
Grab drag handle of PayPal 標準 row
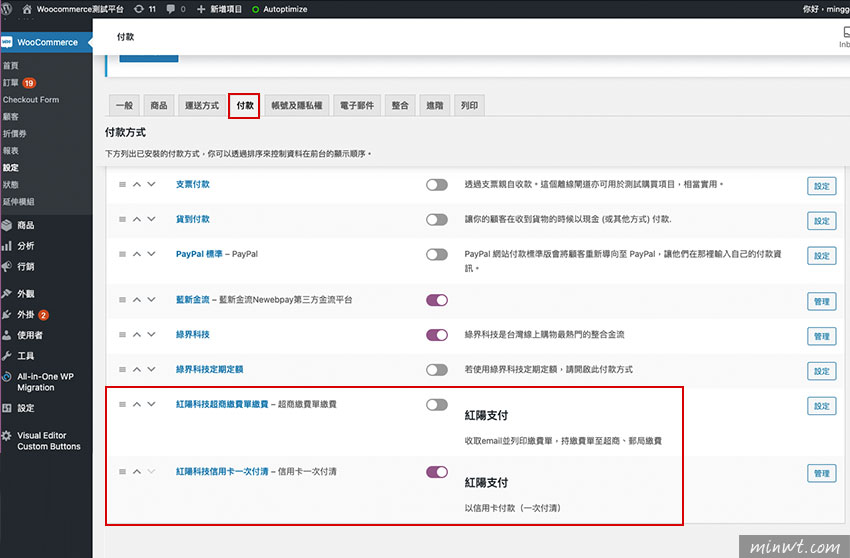tap(123, 254)
